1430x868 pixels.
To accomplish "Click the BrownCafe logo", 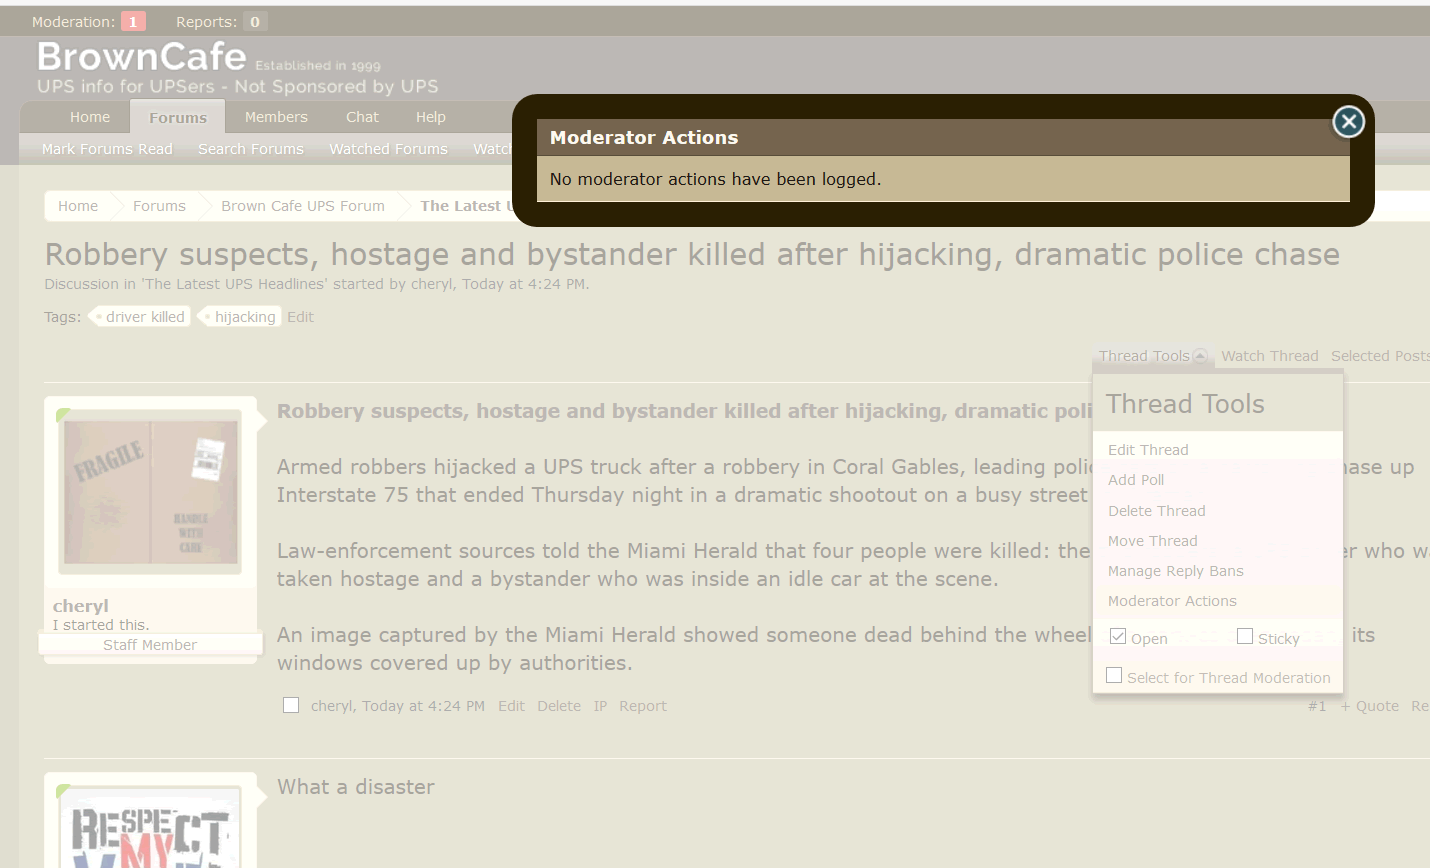I will [141, 57].
